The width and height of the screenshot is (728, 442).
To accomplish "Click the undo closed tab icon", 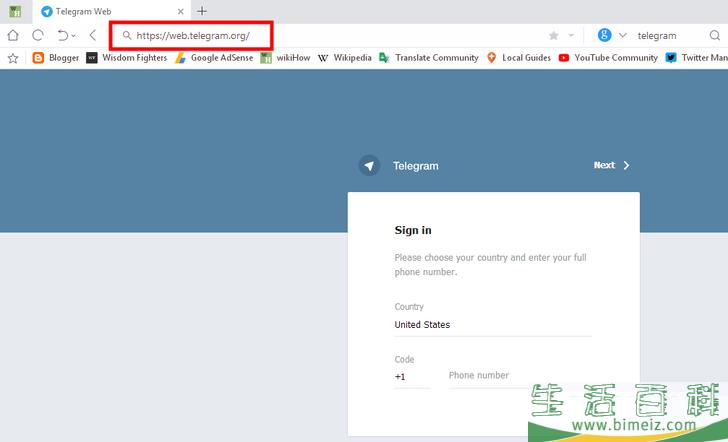I will (x=63, y=35).
